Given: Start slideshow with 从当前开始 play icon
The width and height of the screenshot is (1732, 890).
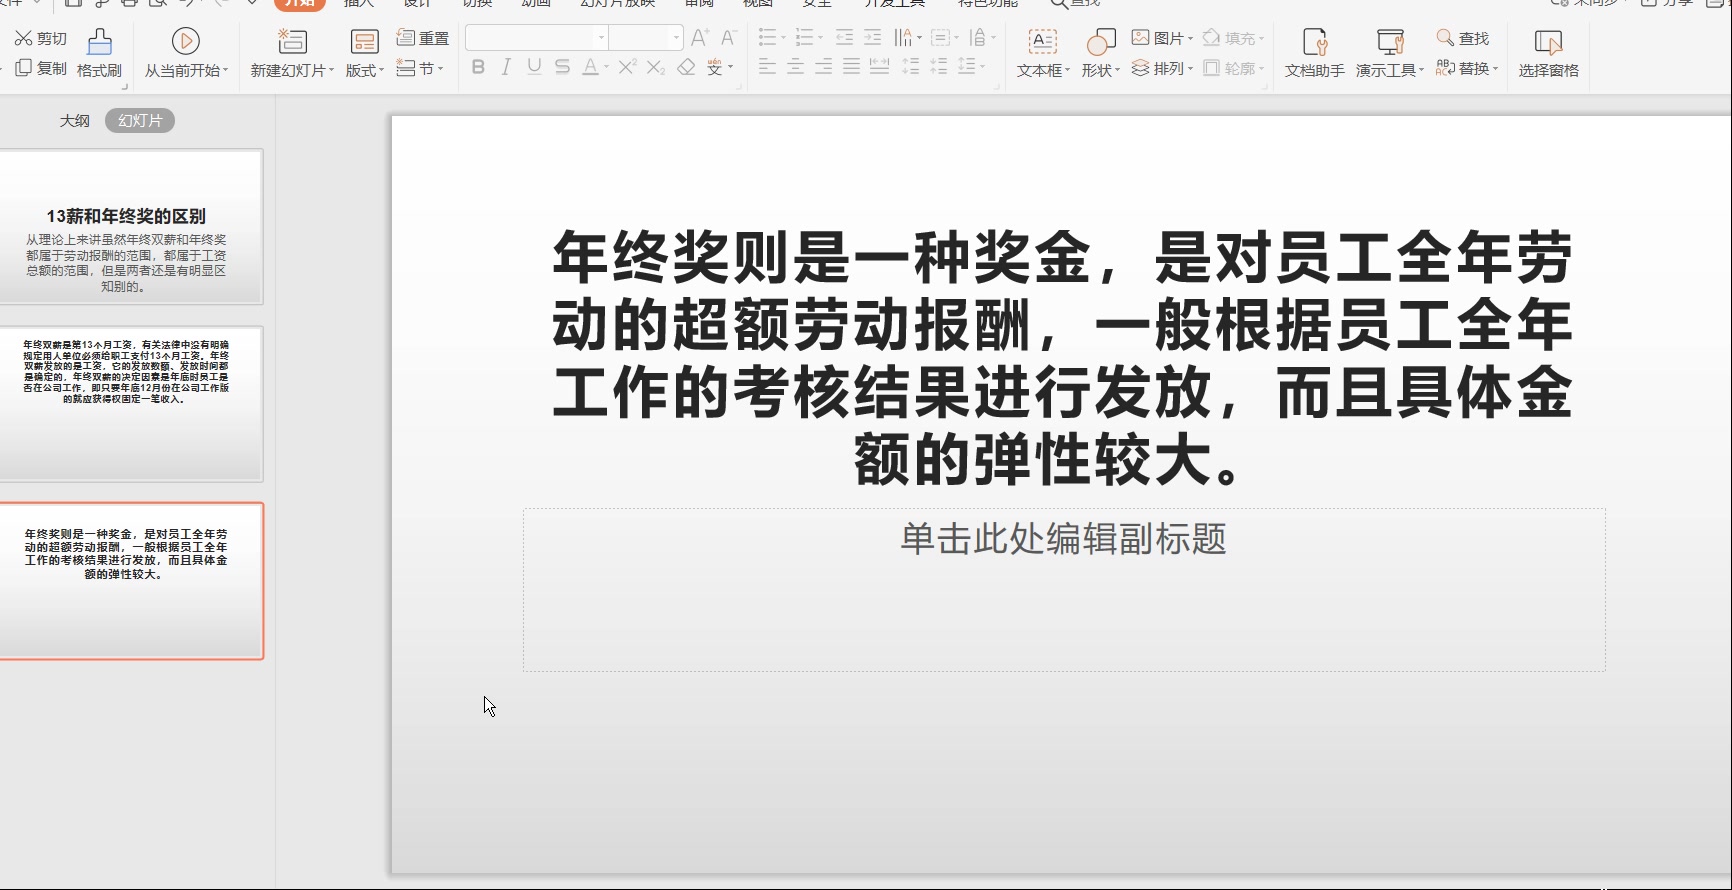Looking at the screenshot, I should pyautogui.click(x=185, y=41).
